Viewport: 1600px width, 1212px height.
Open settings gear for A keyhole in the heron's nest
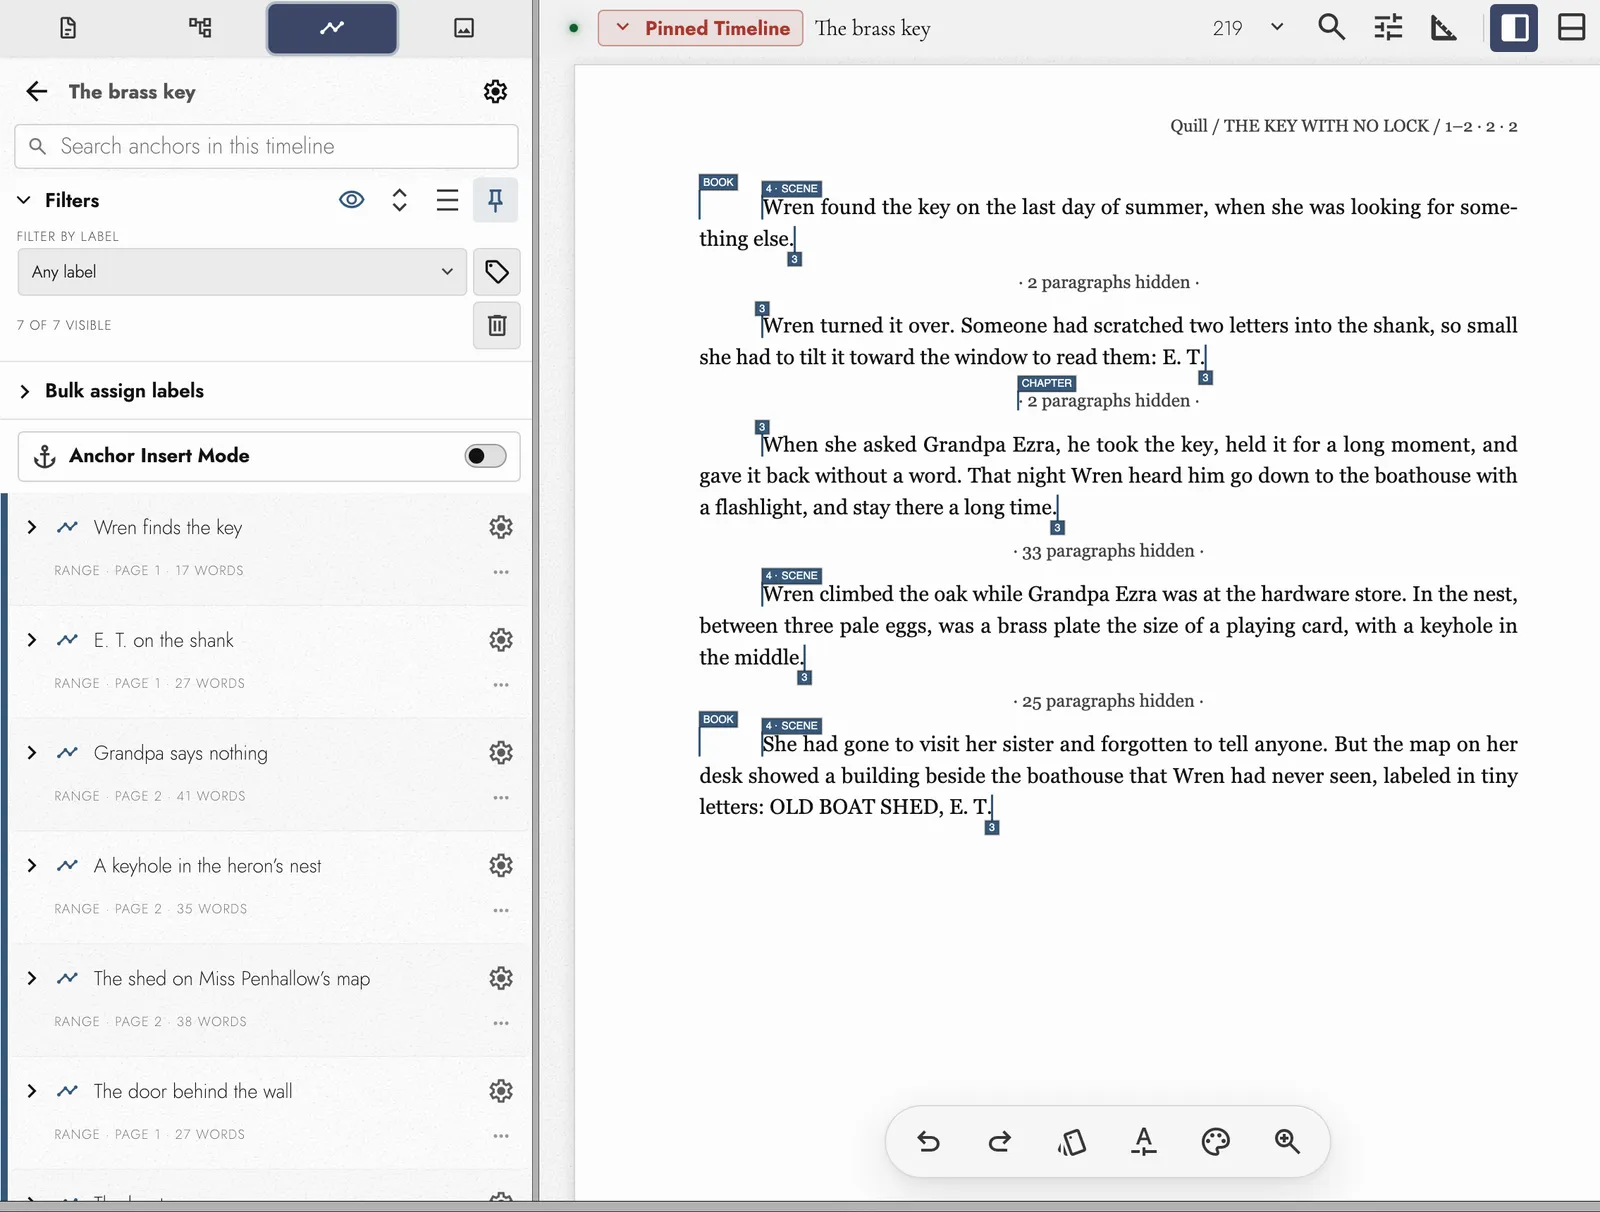tap(501, 866)
